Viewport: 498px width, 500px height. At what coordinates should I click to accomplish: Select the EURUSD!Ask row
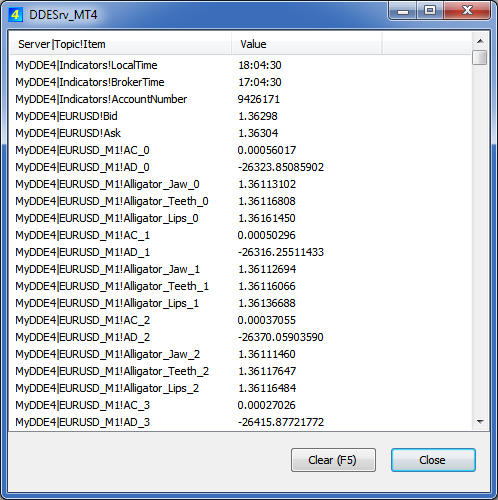click(241, 133)
